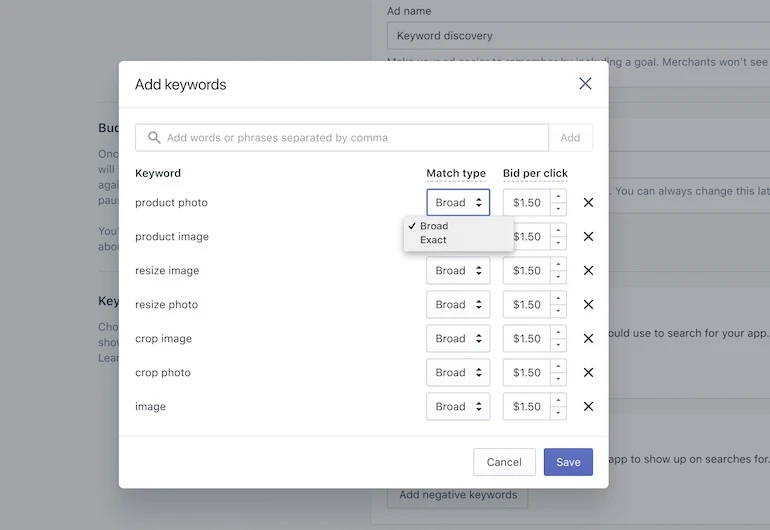Screen dimensions: 770x530
Task: Remove the 'resize photo' keyword
Action: click(x=588, y=305)
